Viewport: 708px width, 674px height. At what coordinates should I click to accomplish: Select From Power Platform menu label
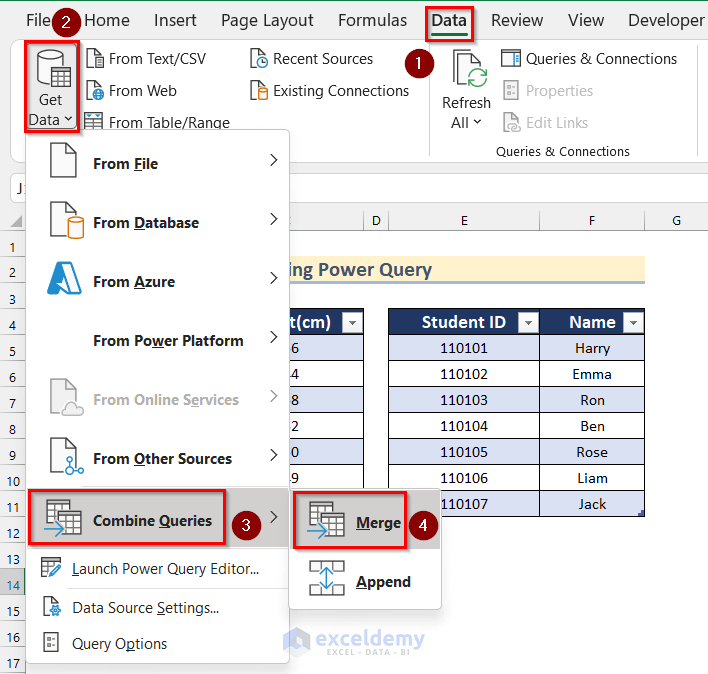[168, 341]
